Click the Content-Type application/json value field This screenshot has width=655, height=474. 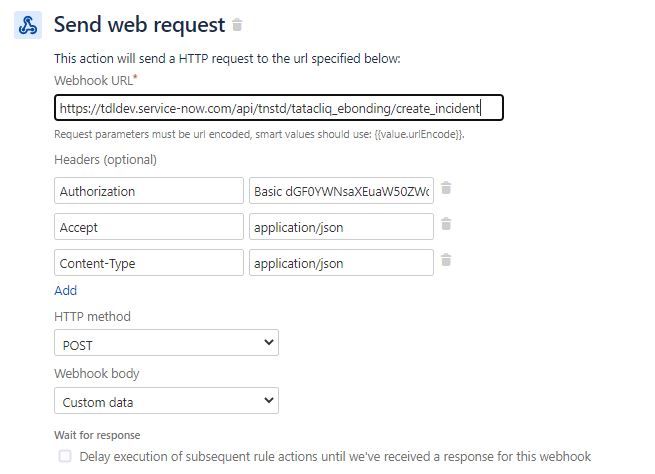[341, 263]
